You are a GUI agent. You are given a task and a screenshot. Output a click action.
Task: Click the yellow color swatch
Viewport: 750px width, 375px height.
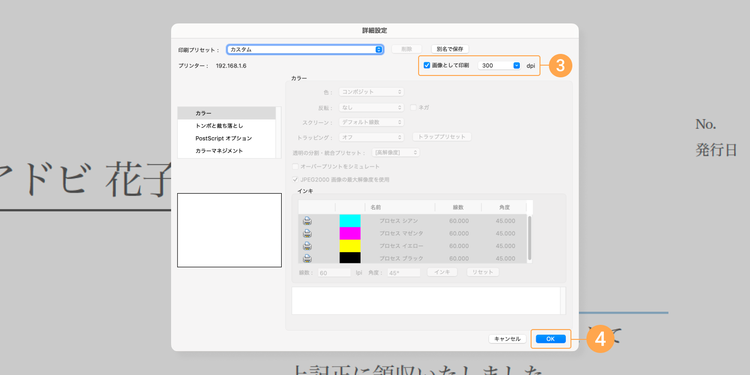350,246
